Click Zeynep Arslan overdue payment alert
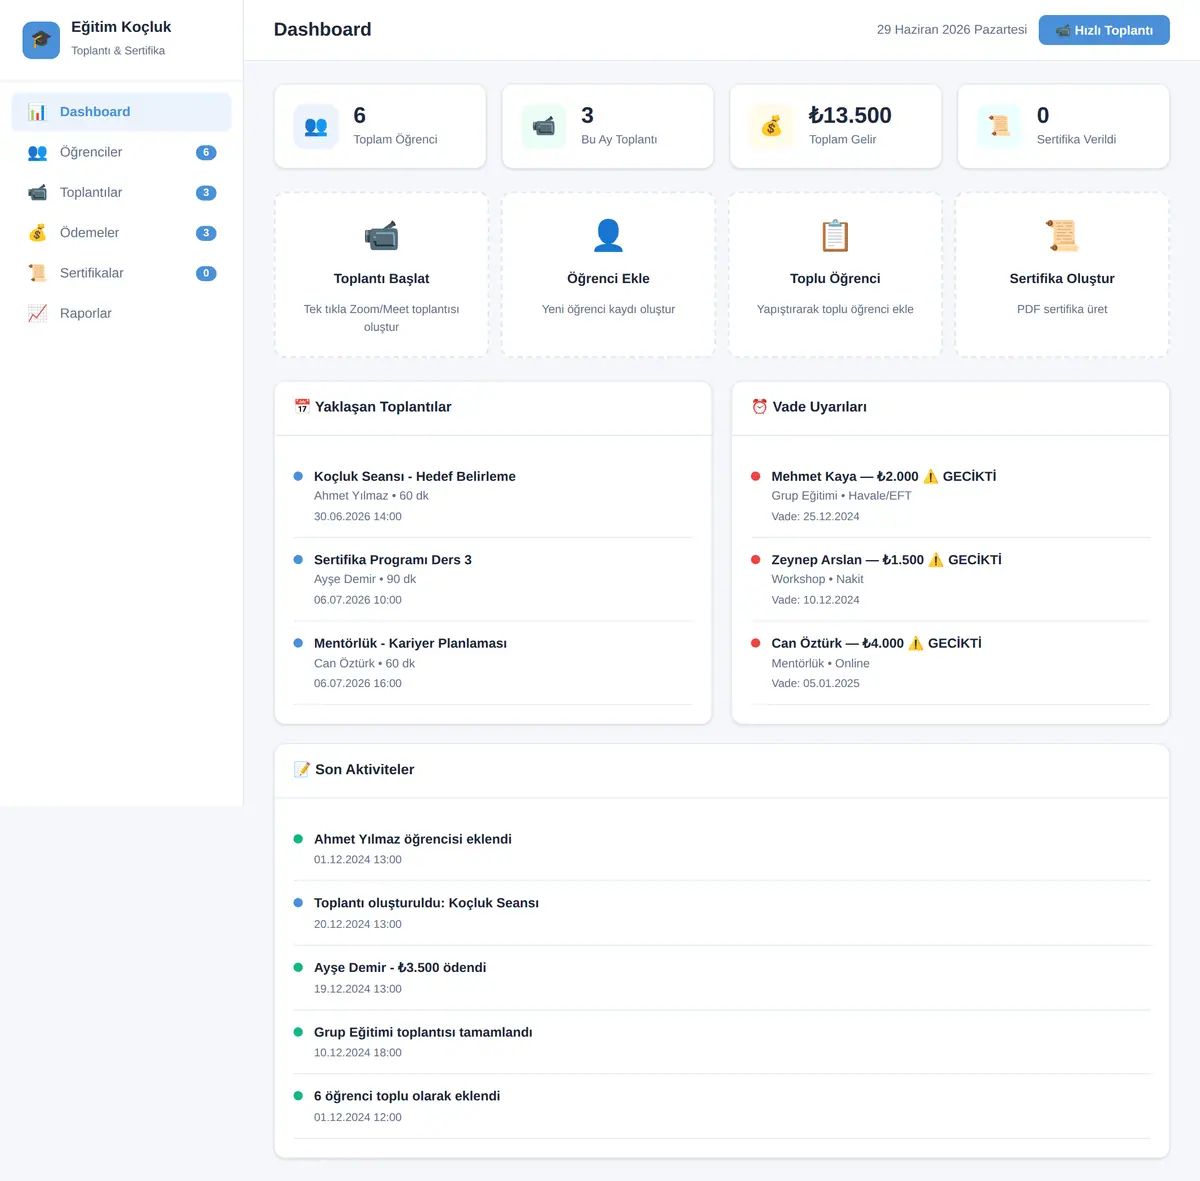This screenshot has height=1181, width=1200. tap(950, 580)
